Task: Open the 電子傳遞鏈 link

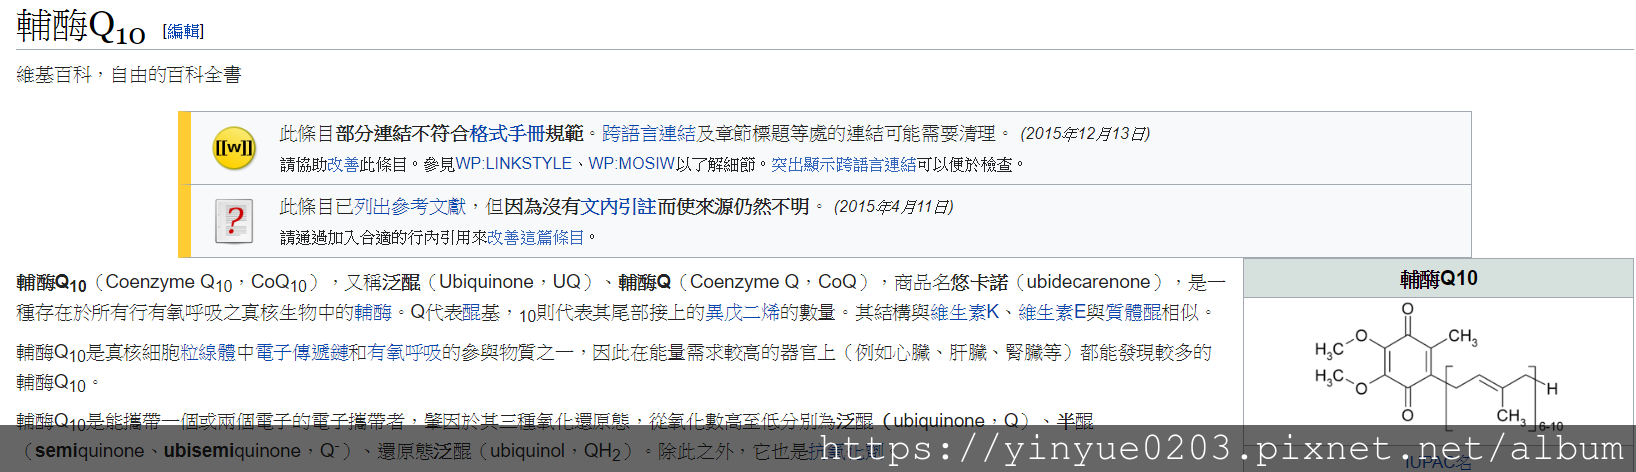Action: click(301, 352)
